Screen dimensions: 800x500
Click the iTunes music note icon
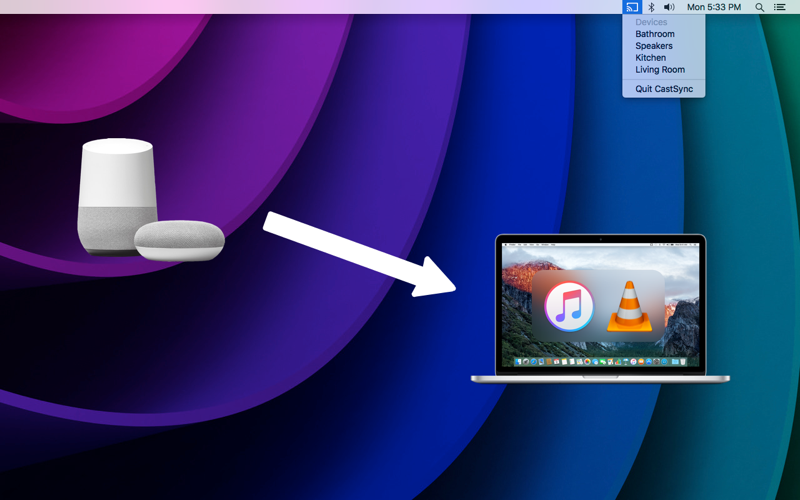coord(569,307)
